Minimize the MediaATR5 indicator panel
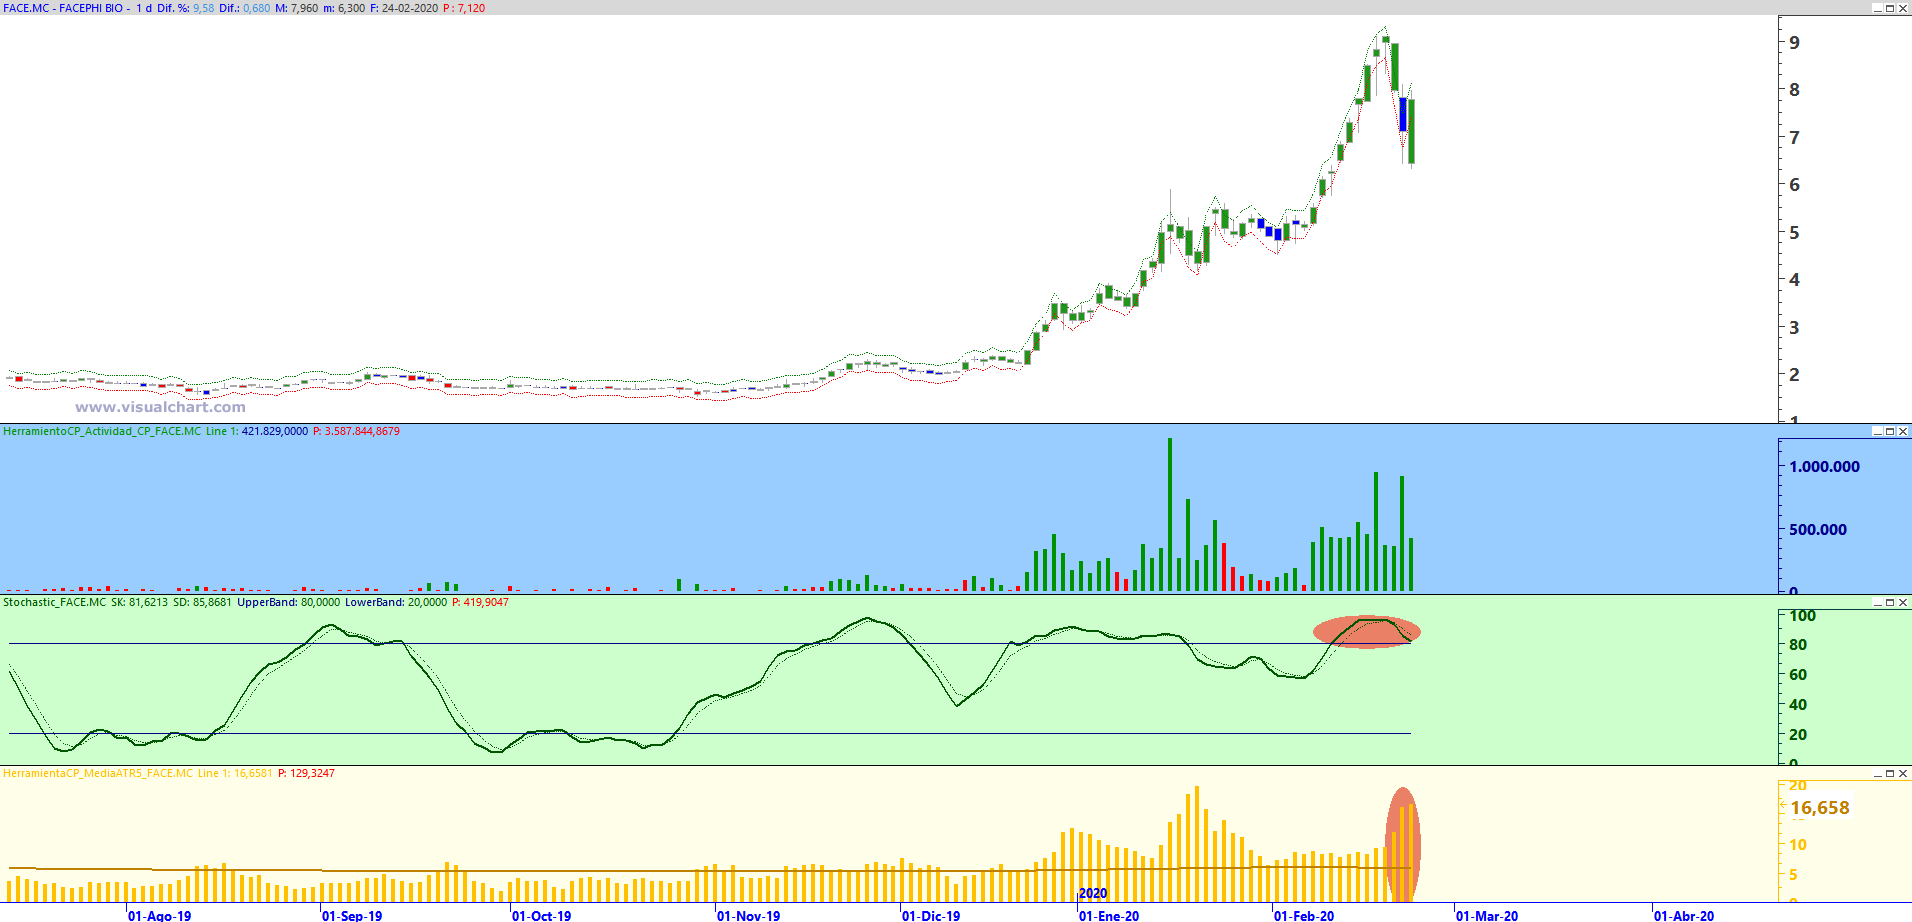This screenshot has width=1912, height=922. [x=1877, y=774]
